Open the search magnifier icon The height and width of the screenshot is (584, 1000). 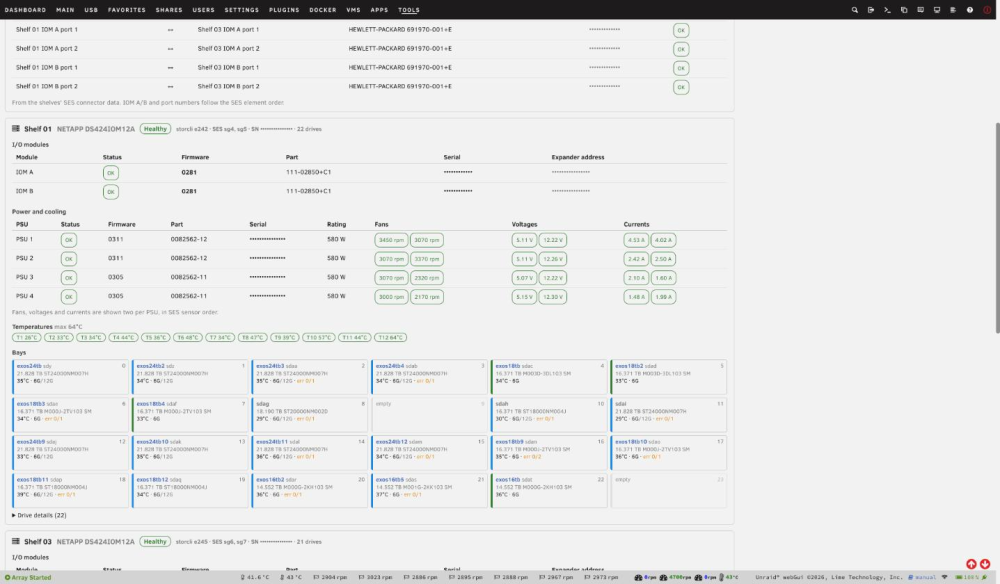[x=855, y=10]
